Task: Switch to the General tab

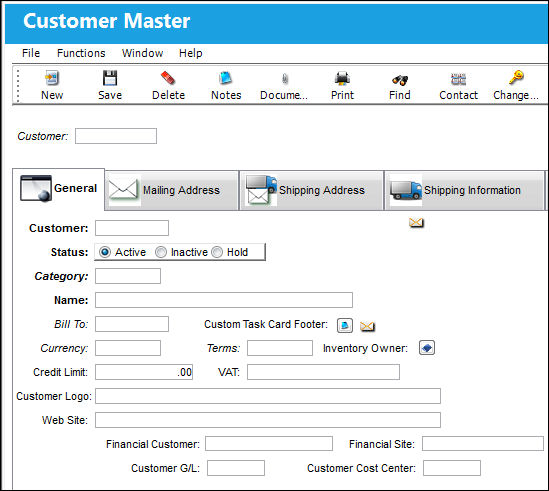Action: click(x=58, y=189)
